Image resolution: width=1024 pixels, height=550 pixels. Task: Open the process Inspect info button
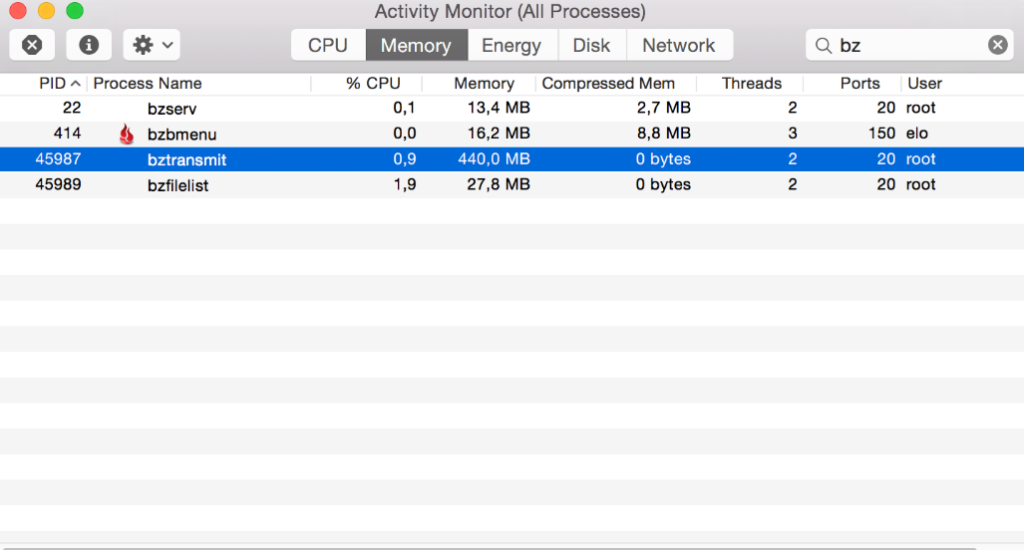pyautogui.click(x=89, y=45)
